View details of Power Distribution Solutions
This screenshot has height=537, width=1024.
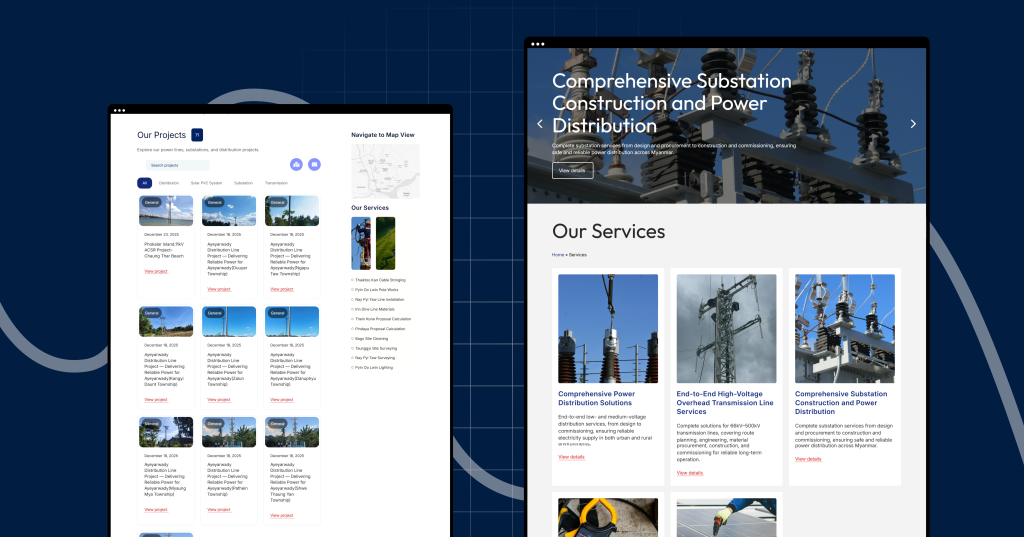click(571, 457)
